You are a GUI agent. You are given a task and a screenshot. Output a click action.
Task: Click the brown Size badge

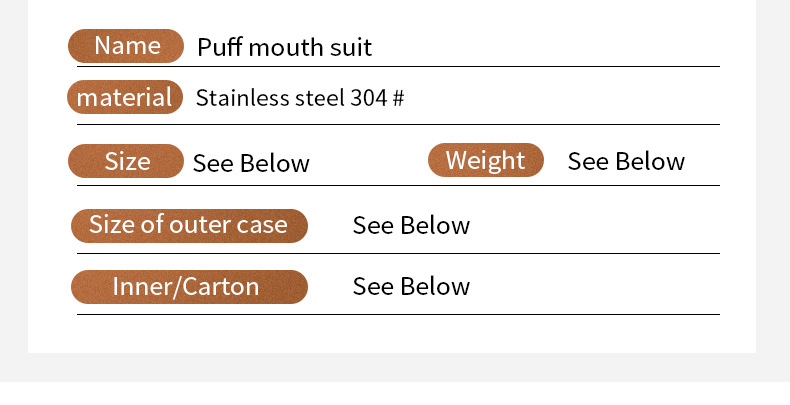[x=126, y=161]
